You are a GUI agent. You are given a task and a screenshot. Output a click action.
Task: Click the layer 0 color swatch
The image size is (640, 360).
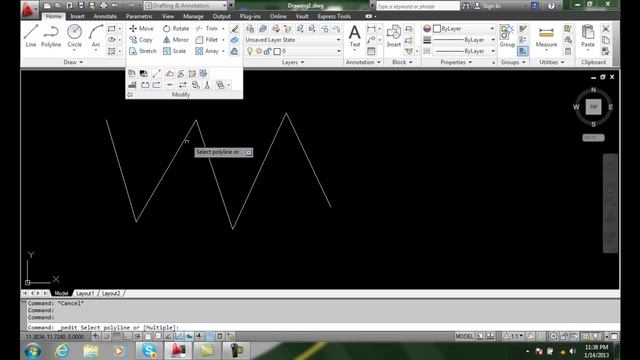277,51
